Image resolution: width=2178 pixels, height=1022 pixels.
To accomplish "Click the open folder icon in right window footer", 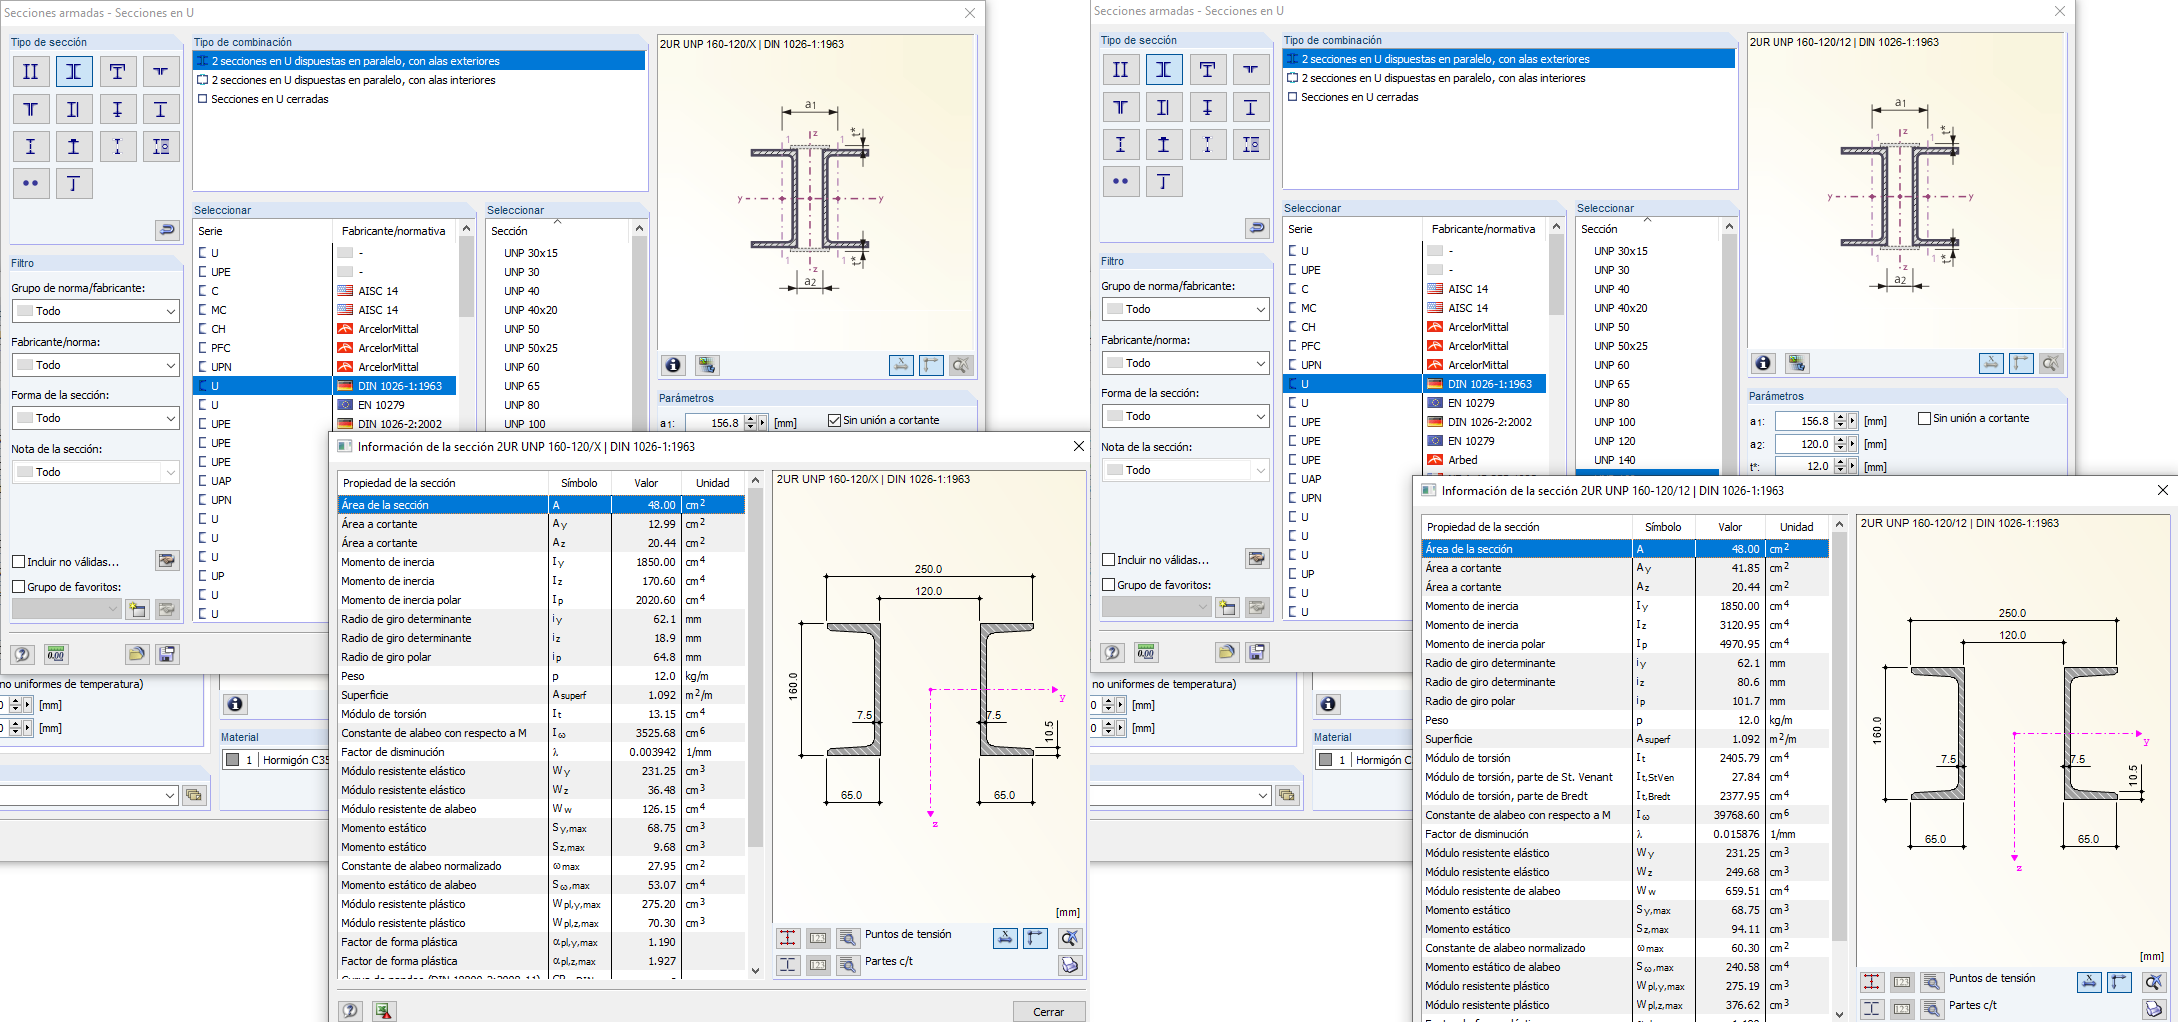I will tap(1226, 652).
